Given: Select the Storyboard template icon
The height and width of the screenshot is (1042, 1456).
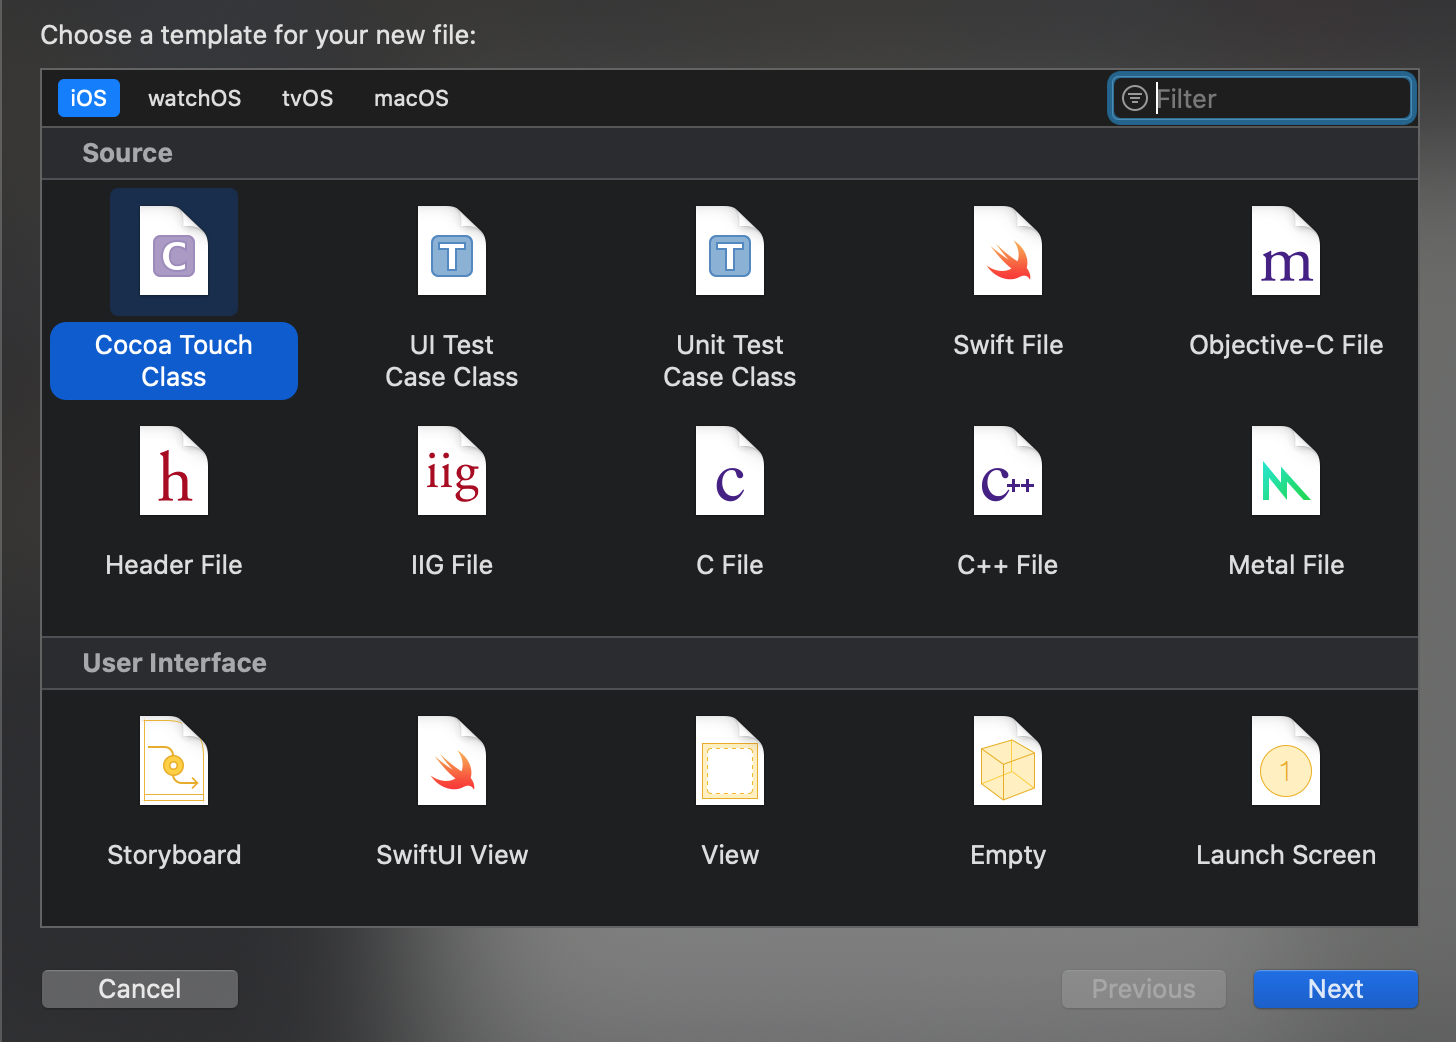Looking at the screenshot, I should coord(174,761).
